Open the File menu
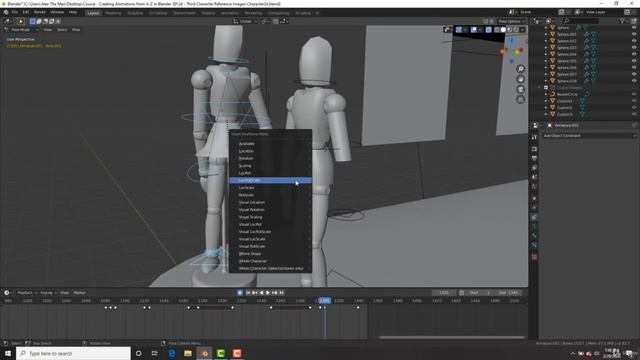The height and width of the screenshot is (360, 640). [x=15, y=12]
